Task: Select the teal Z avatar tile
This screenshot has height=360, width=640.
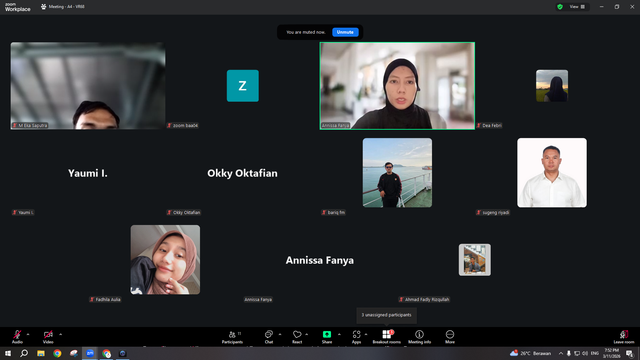Action: click(243, 86)
